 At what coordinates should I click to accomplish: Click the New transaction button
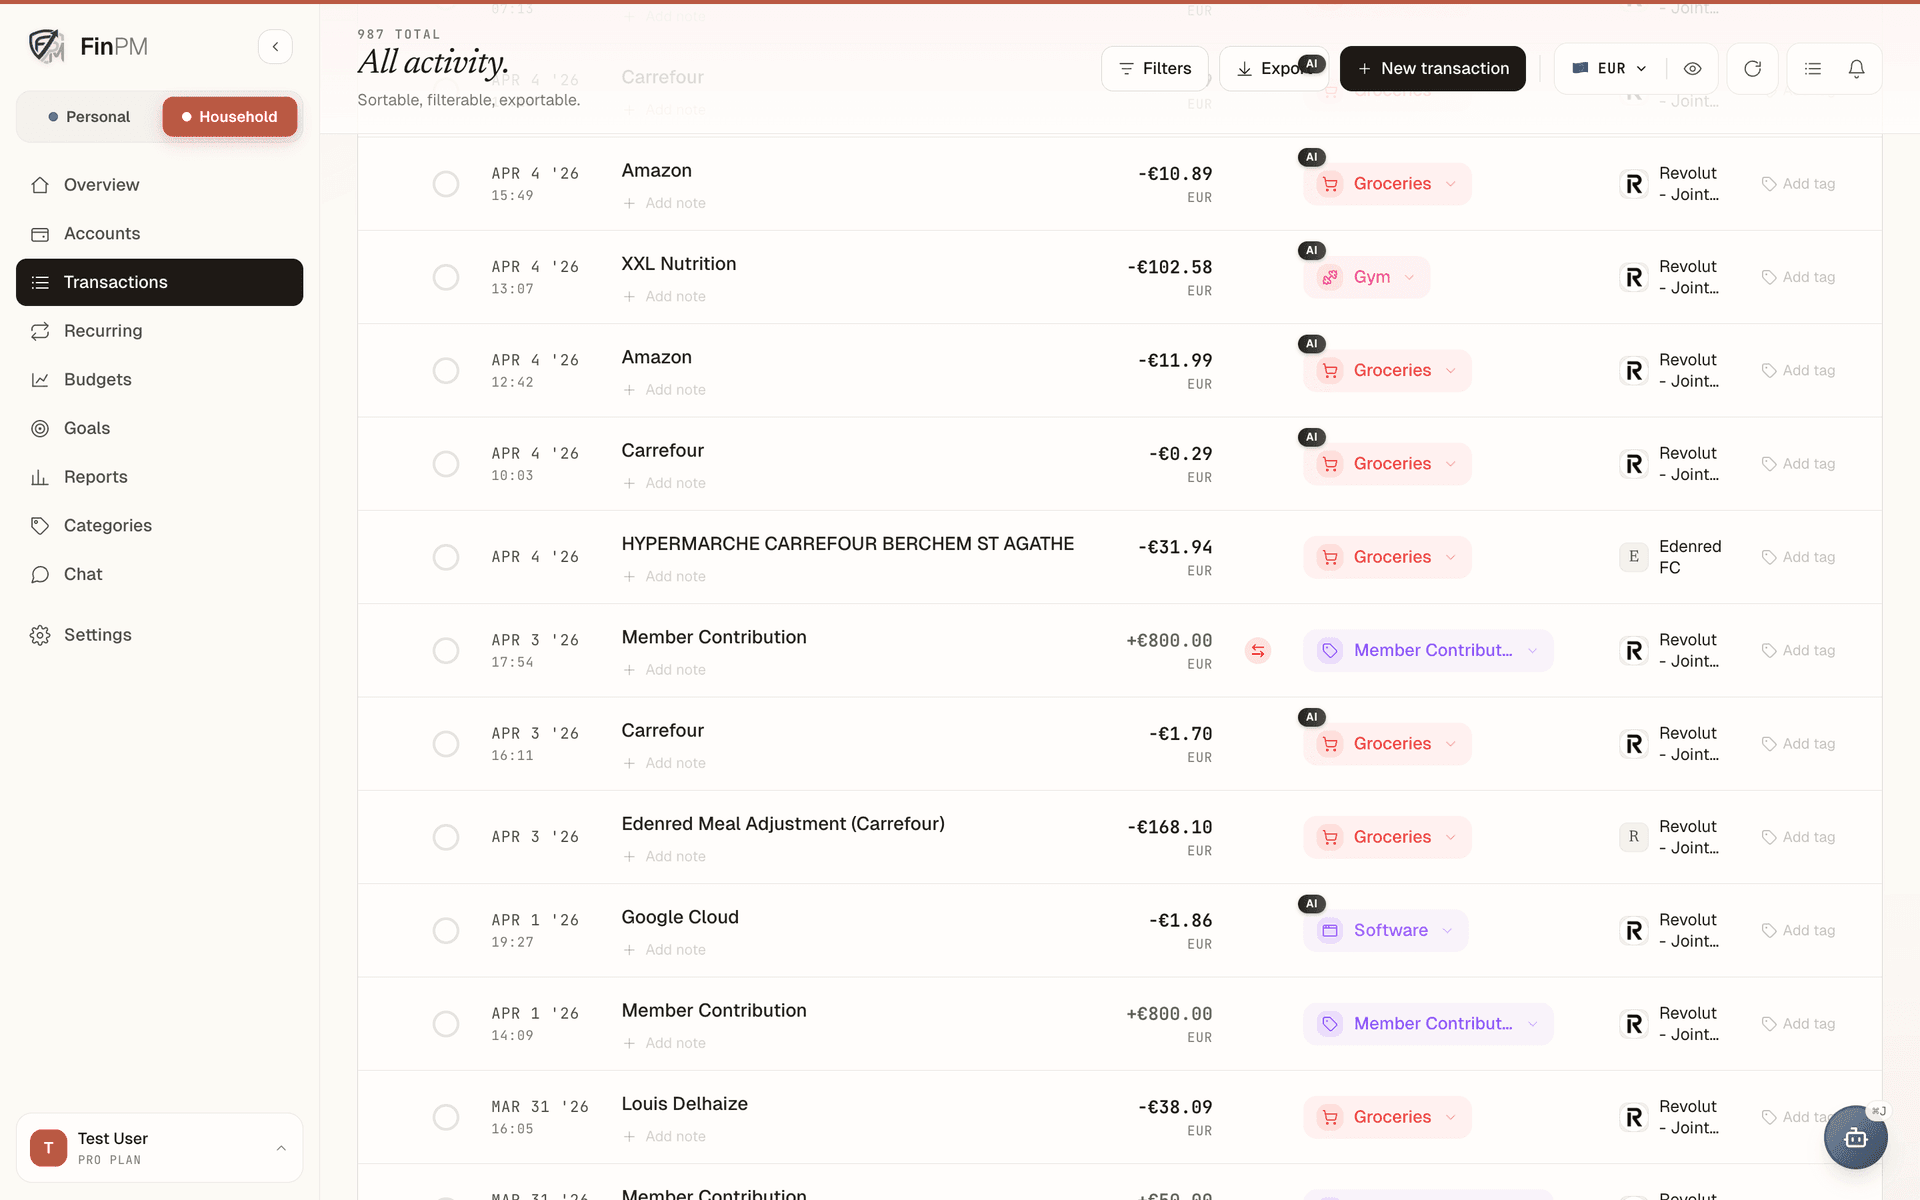[x=1432, y=68]
